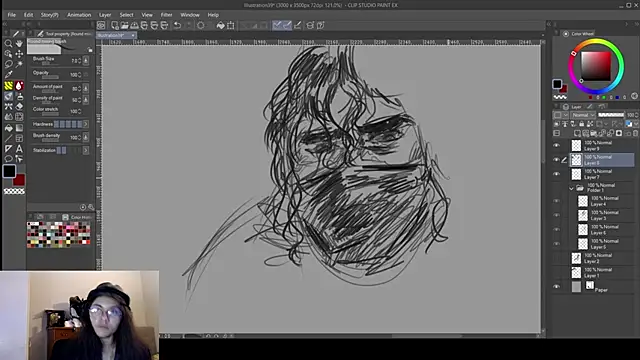Open Brush density dynamics button
This screenshot has height=360, width=640.
click(86, 138)
